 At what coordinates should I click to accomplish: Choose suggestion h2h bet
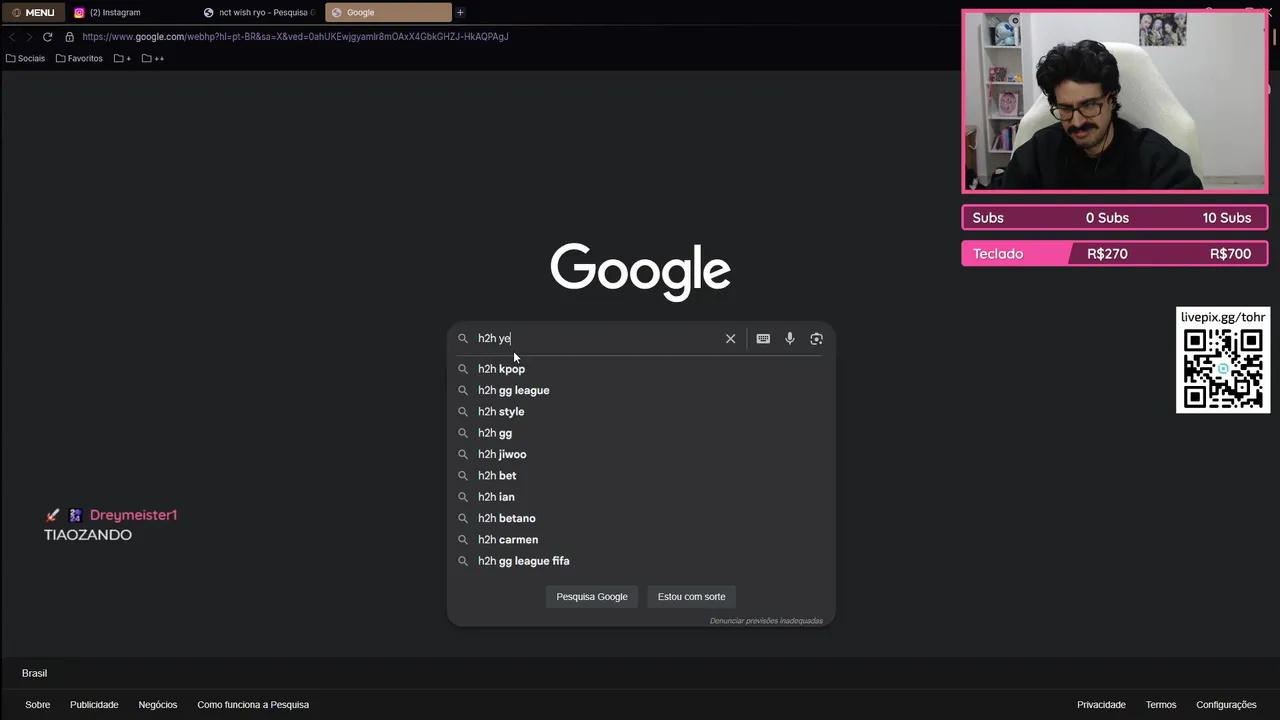(640, 475)
